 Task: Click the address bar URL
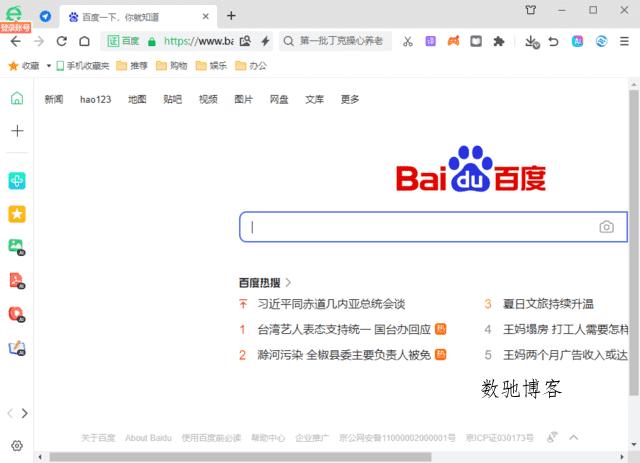198,41
